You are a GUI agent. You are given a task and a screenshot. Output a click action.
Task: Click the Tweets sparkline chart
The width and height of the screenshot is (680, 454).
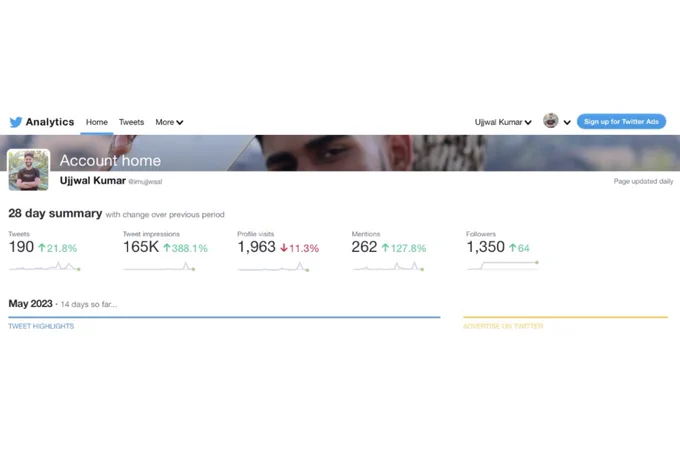(x=45, y=266)
